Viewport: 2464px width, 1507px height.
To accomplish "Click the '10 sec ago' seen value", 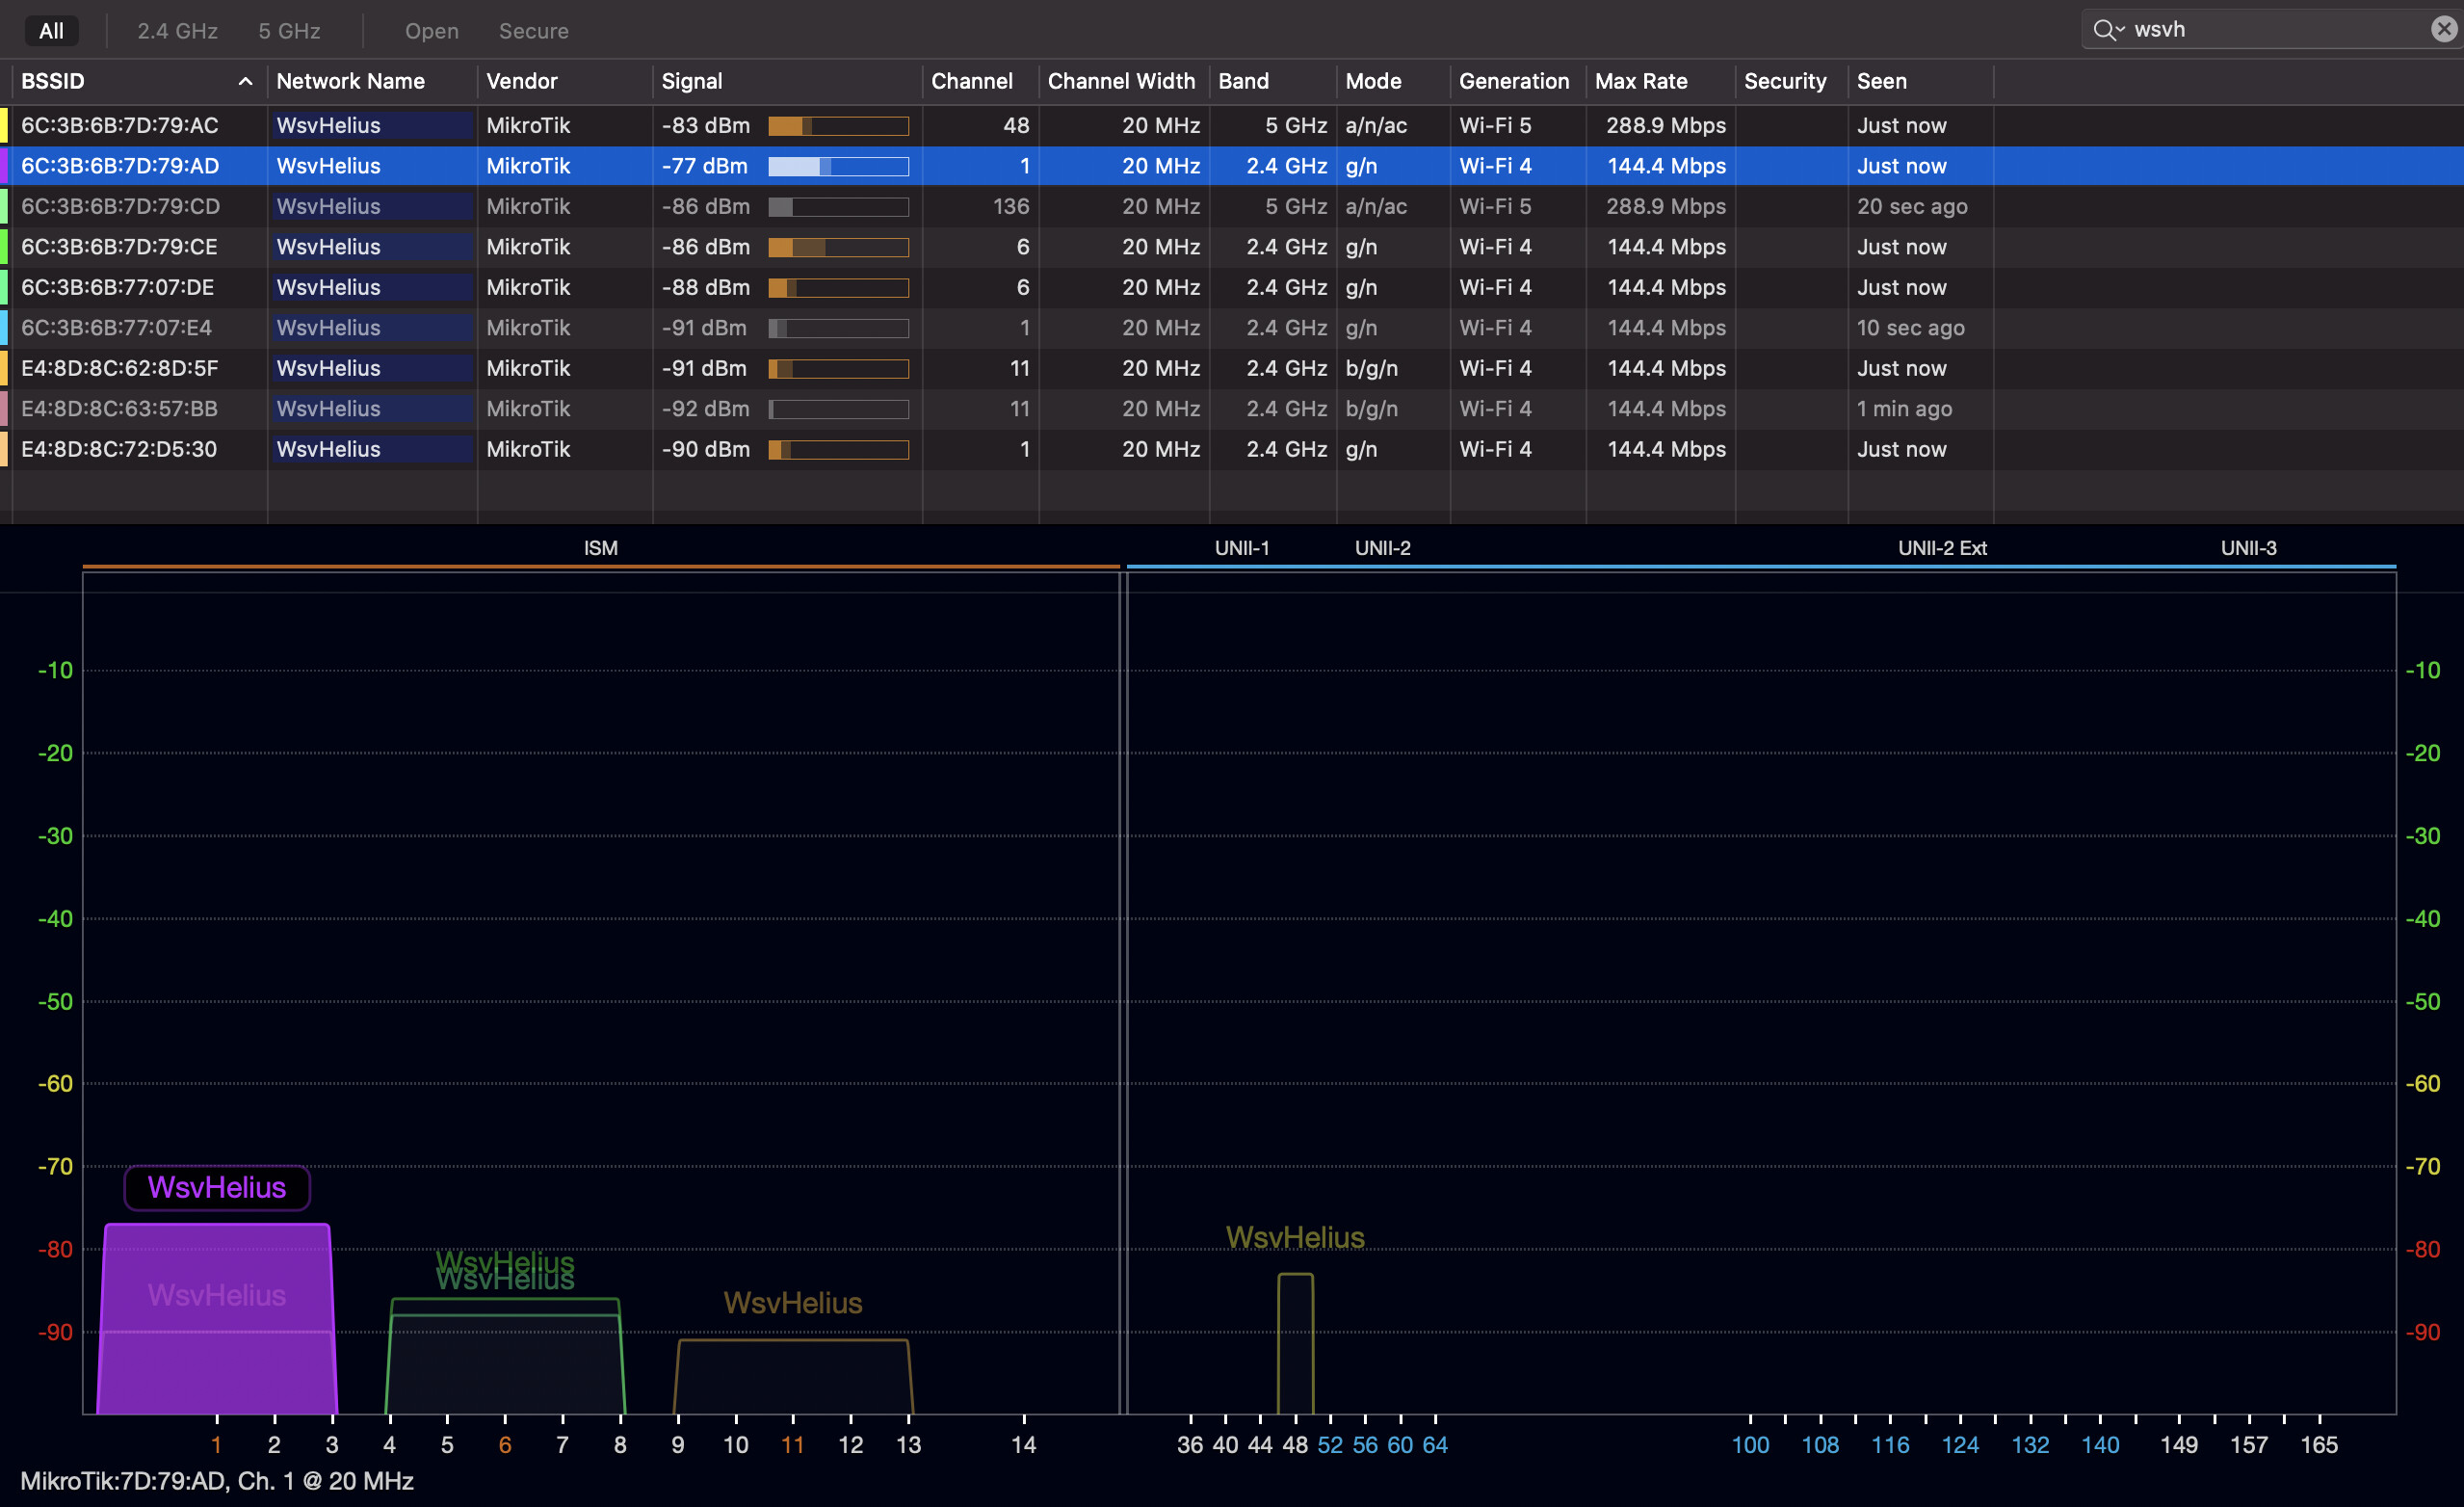I will click(x=1910, y=328).
